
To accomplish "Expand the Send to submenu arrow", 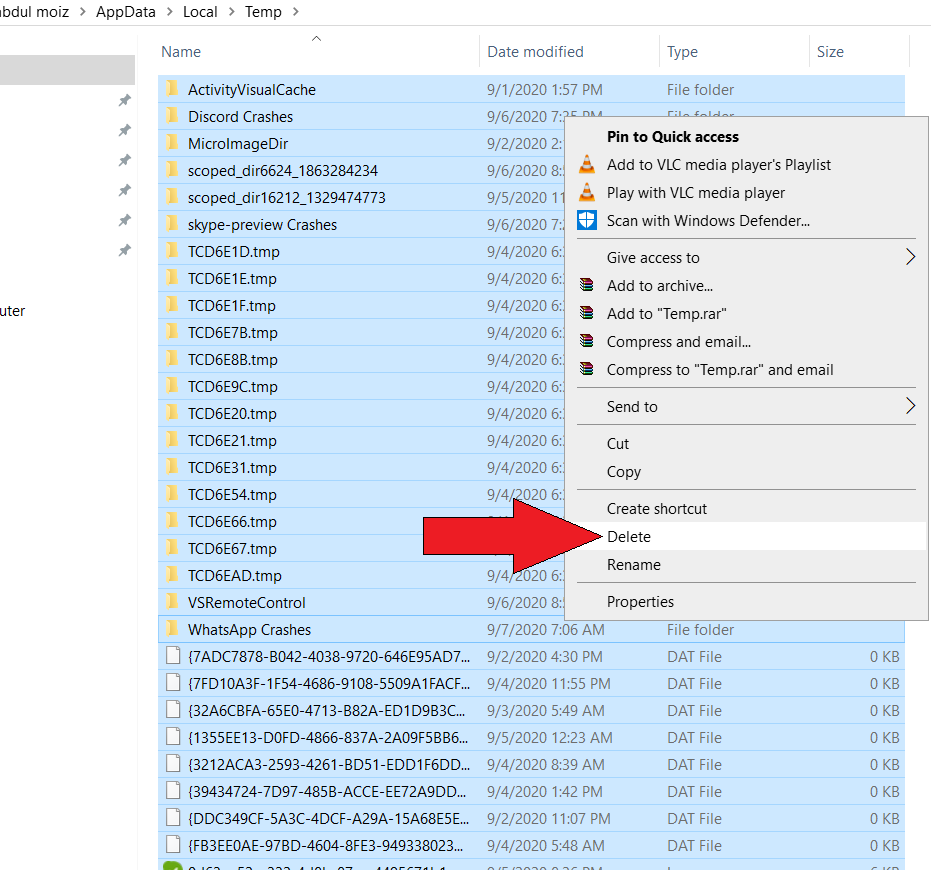I will coord(910,406).
